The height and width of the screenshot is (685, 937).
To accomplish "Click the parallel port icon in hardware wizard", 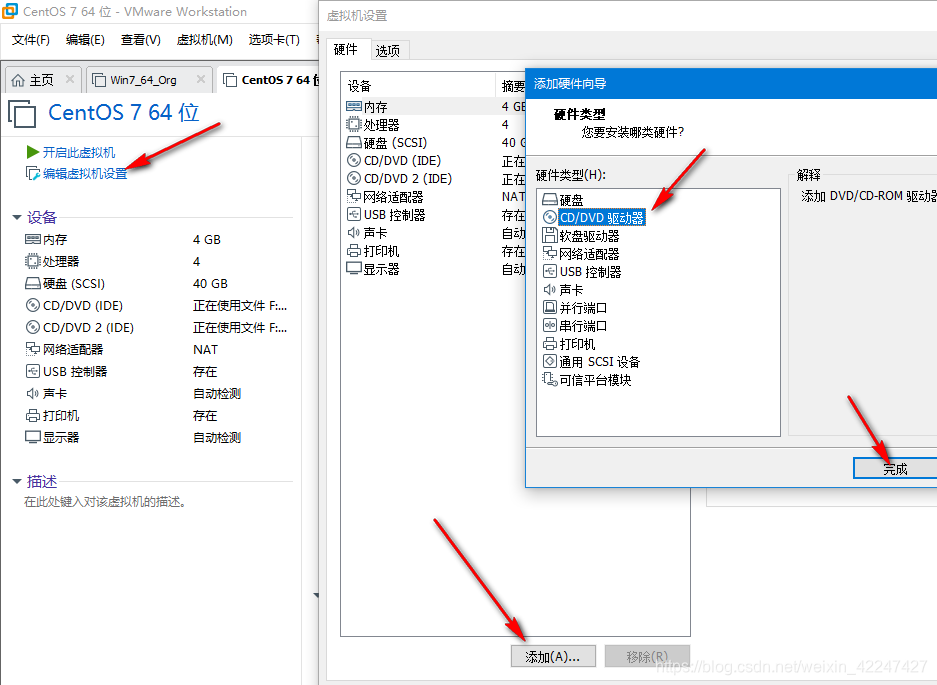I will pyautogui.click(x=550, y=307).
